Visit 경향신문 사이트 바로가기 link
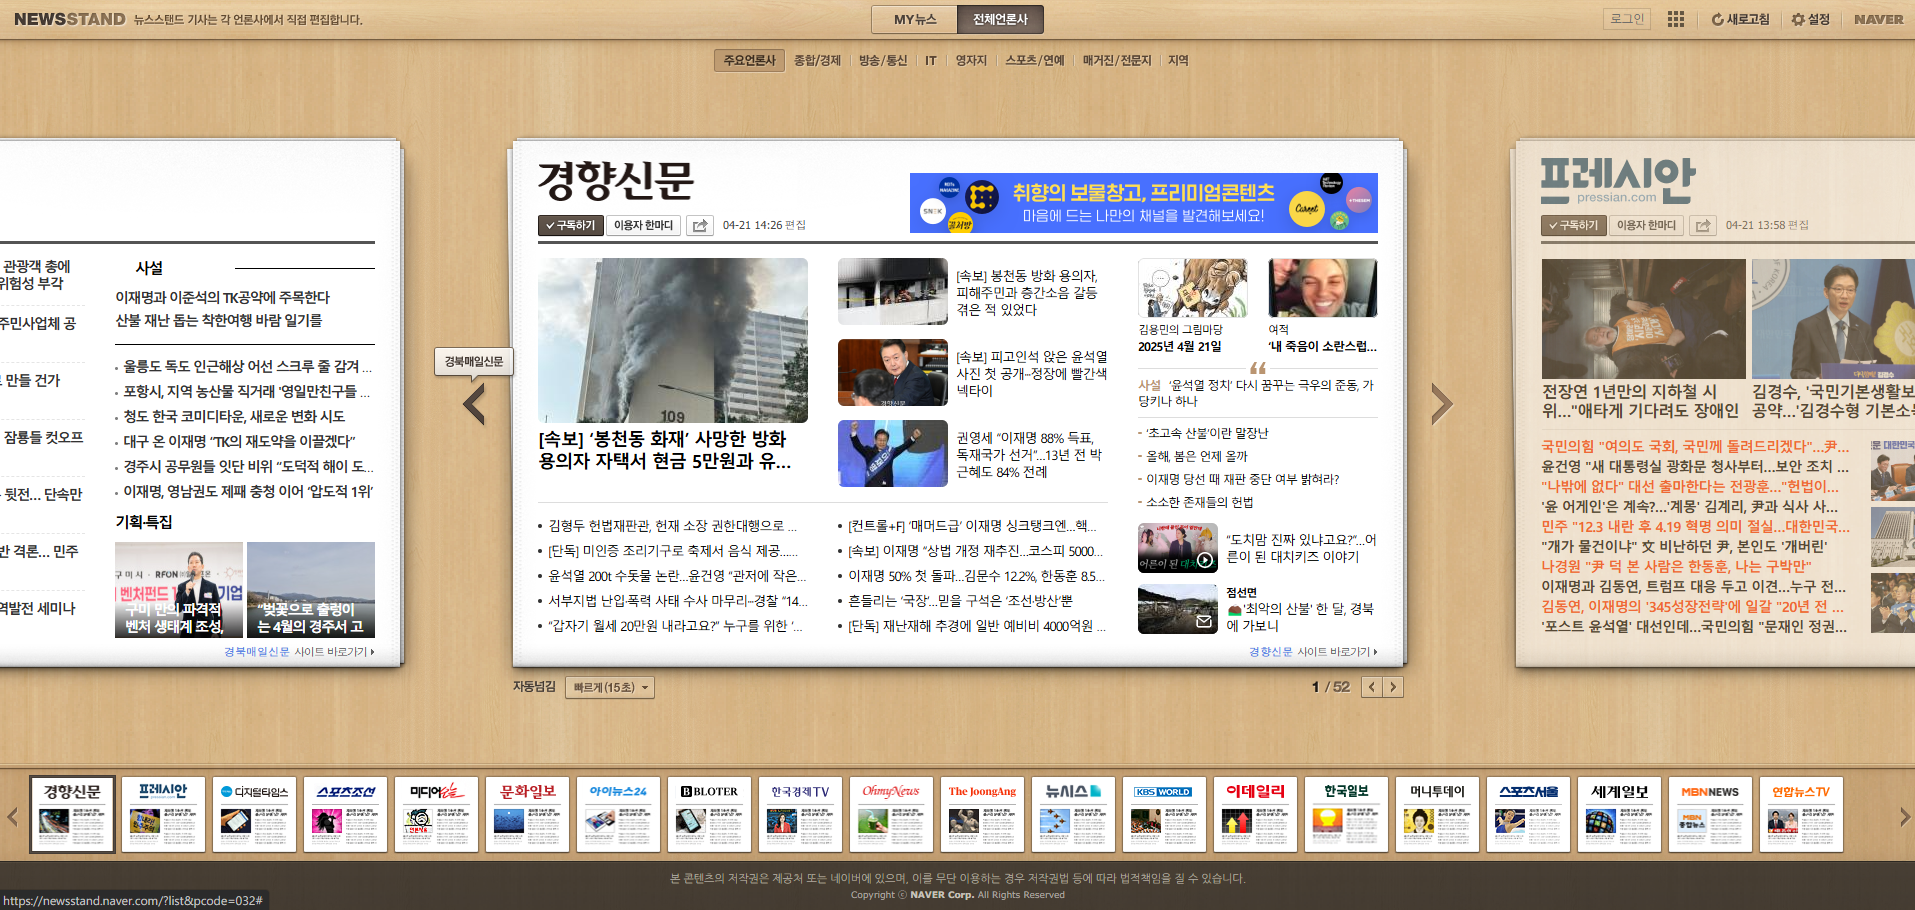1915x910 pixels. click(x=1313, y=652)
